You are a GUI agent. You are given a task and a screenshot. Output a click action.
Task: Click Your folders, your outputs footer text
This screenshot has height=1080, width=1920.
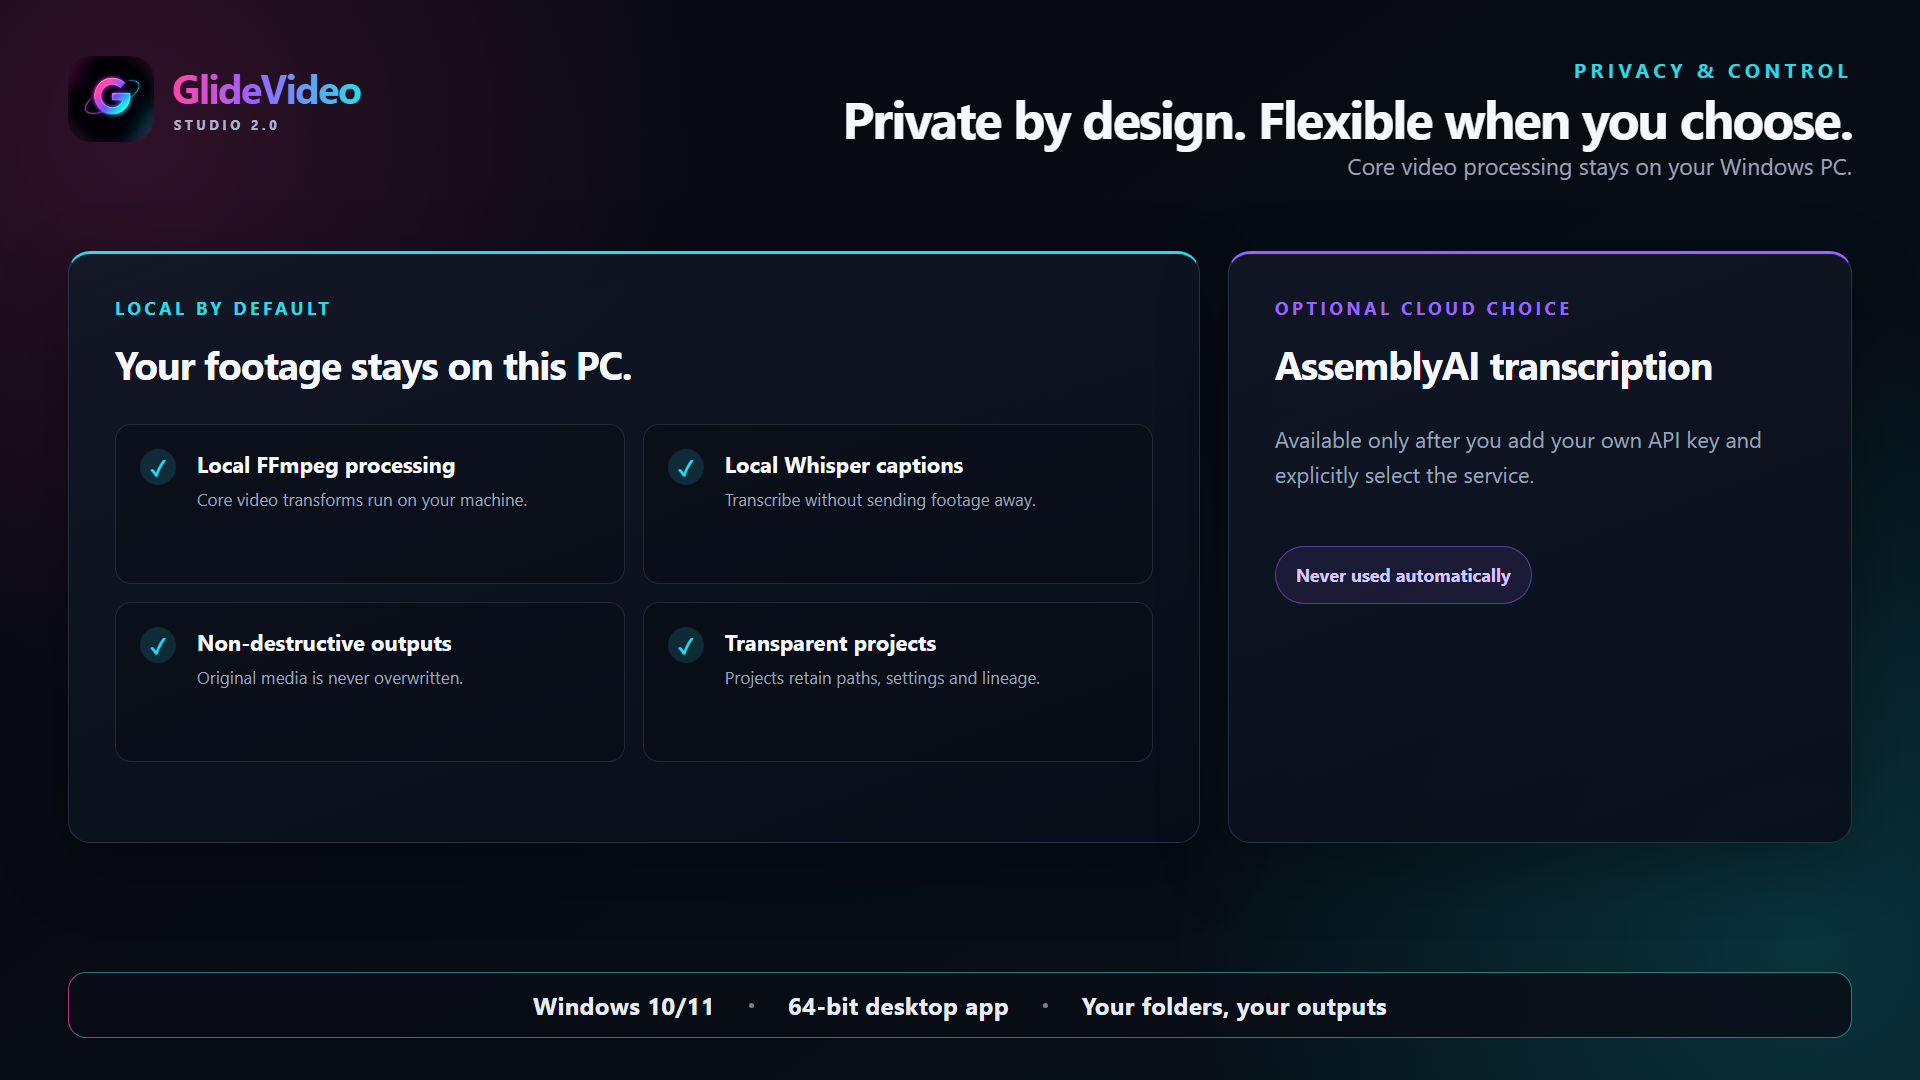(1234, 1006)
